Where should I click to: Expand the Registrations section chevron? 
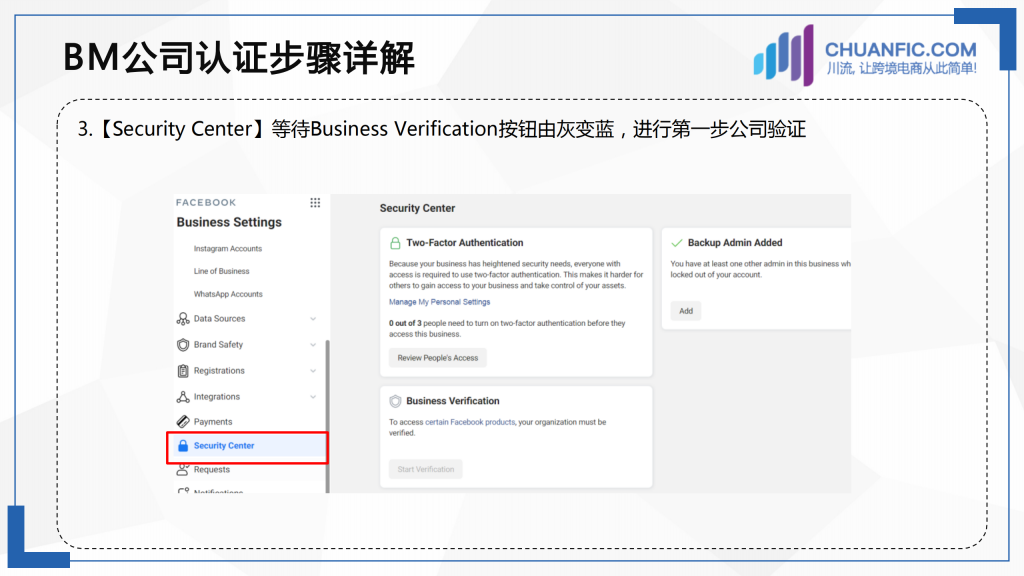click(x=313, y=371)
